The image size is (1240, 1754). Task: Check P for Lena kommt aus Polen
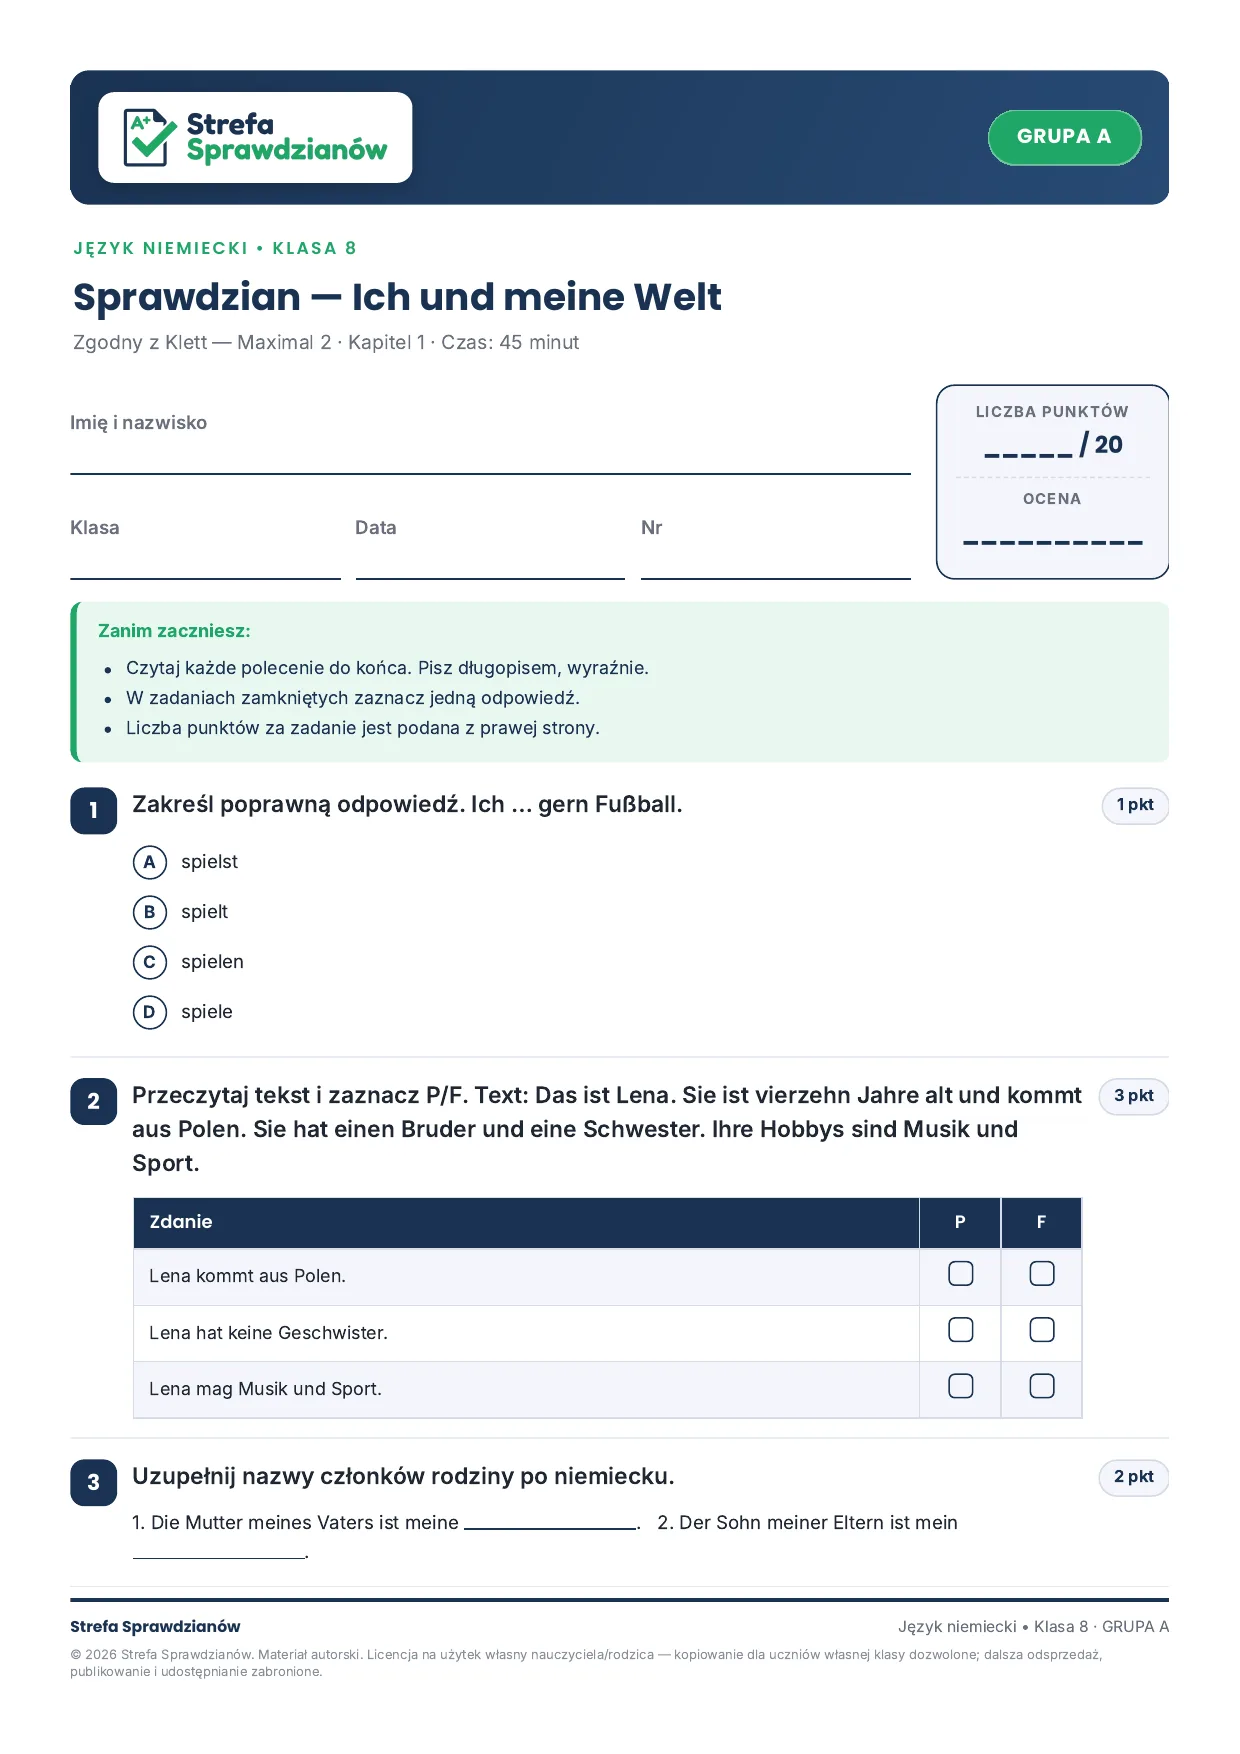pos(960,1274)
